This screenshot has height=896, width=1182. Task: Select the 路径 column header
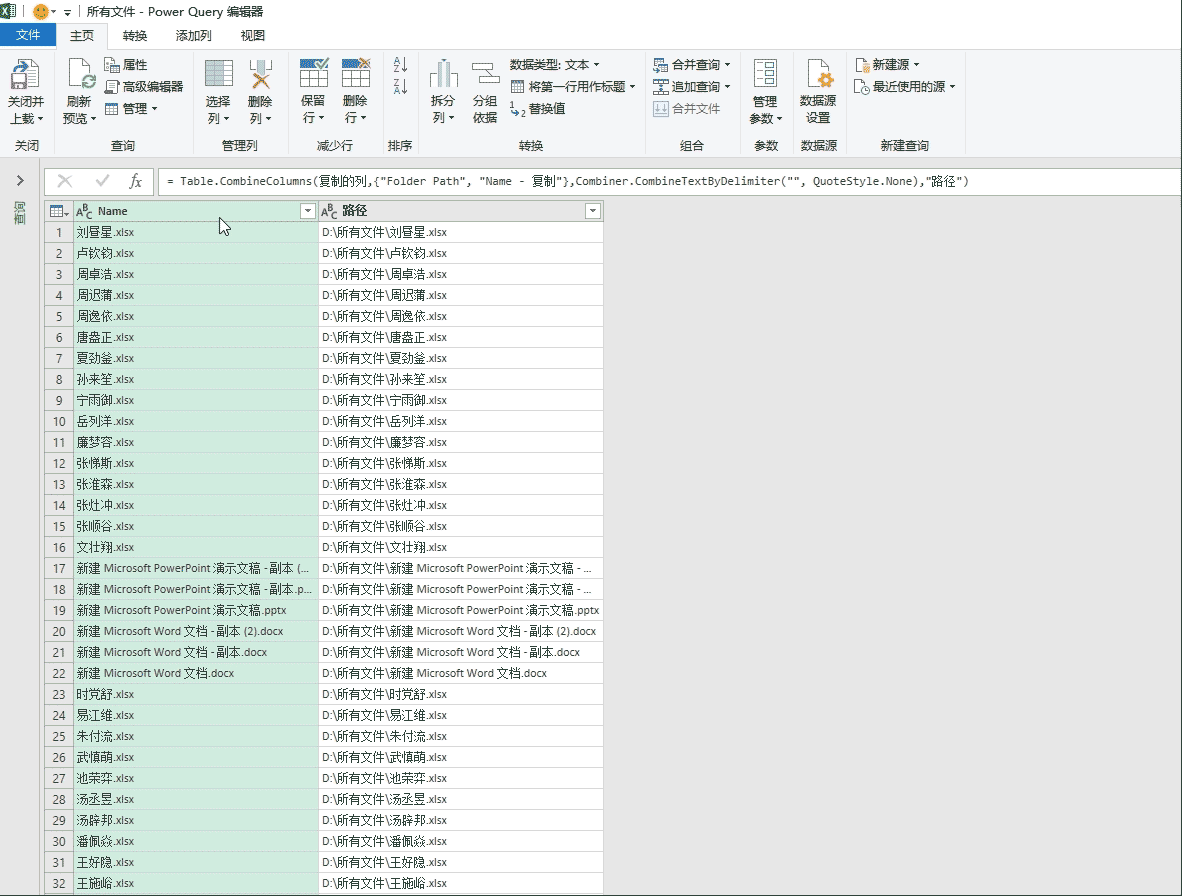click(461, 211)
